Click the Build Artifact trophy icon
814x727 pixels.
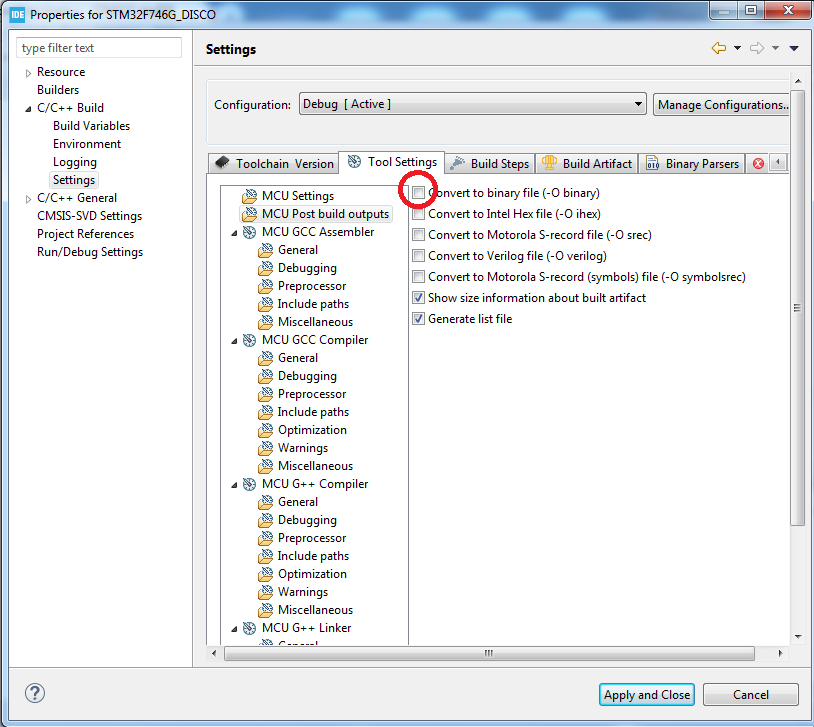(x=549, y=163)
